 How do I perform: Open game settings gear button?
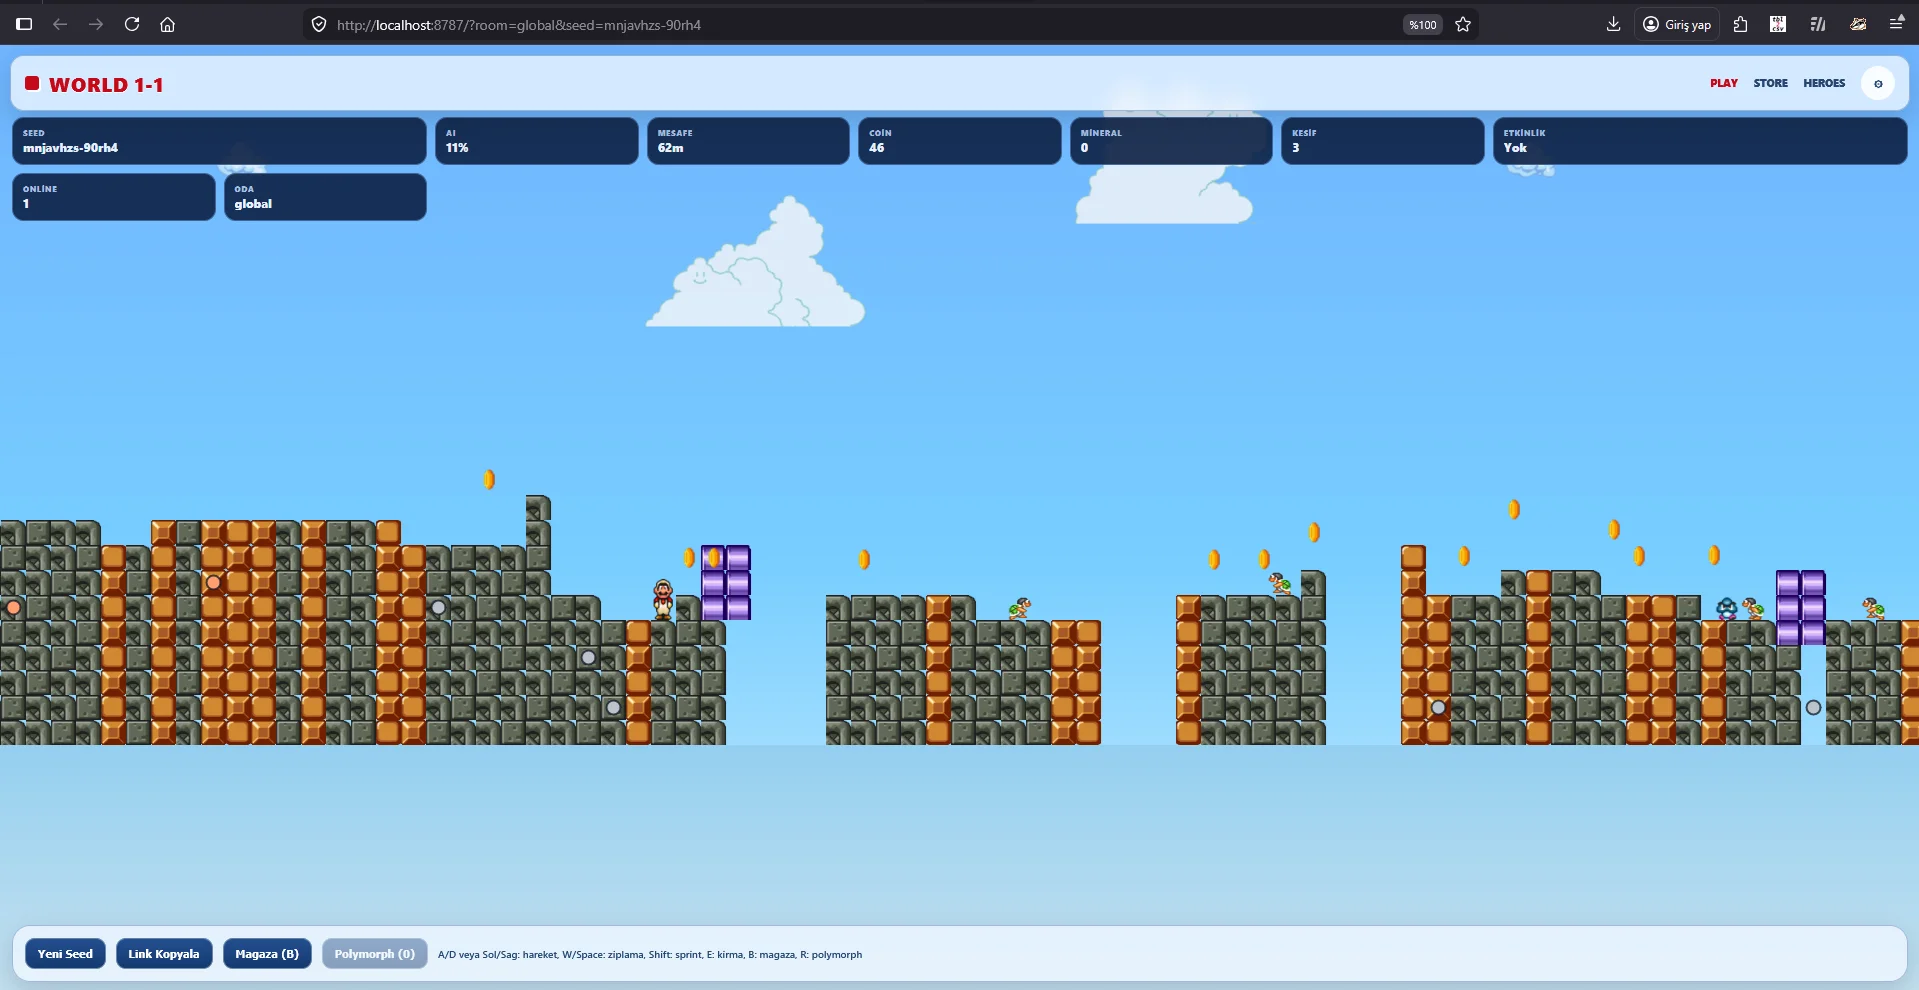coord(1878,84)
